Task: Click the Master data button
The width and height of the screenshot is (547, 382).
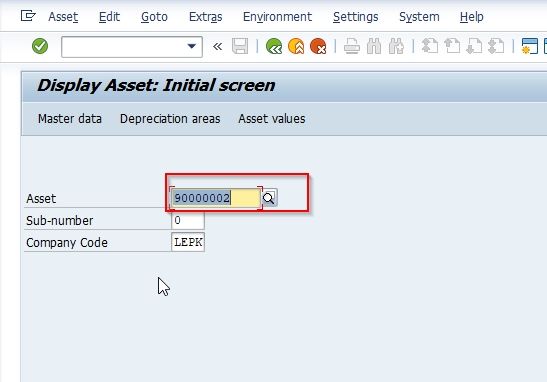Action: click(70, 119)
